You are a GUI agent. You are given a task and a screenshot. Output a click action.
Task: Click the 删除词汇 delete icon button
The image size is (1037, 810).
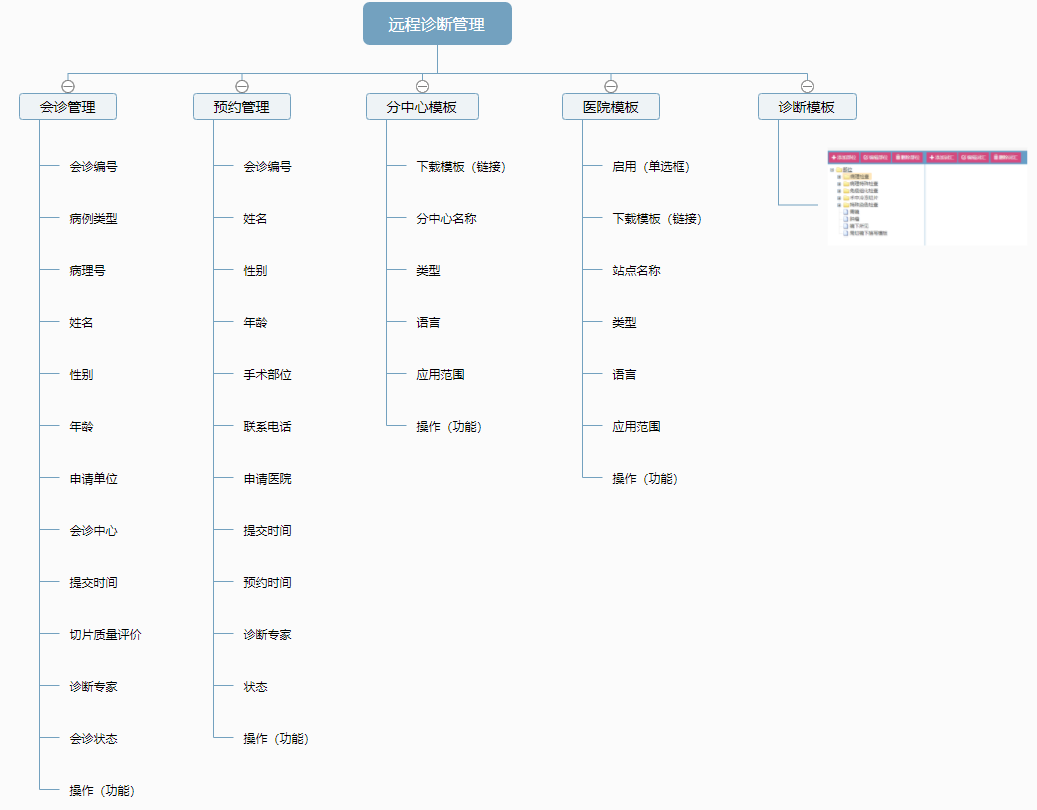[x=1007, y=157]
